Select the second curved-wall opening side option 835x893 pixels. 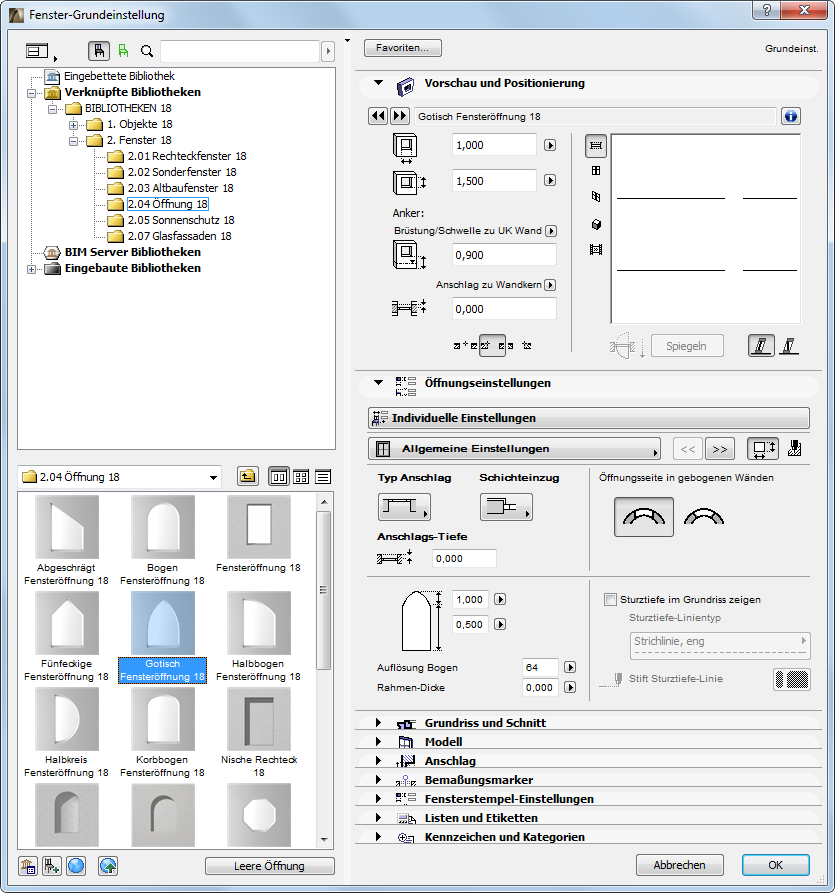tap(703, 517)
